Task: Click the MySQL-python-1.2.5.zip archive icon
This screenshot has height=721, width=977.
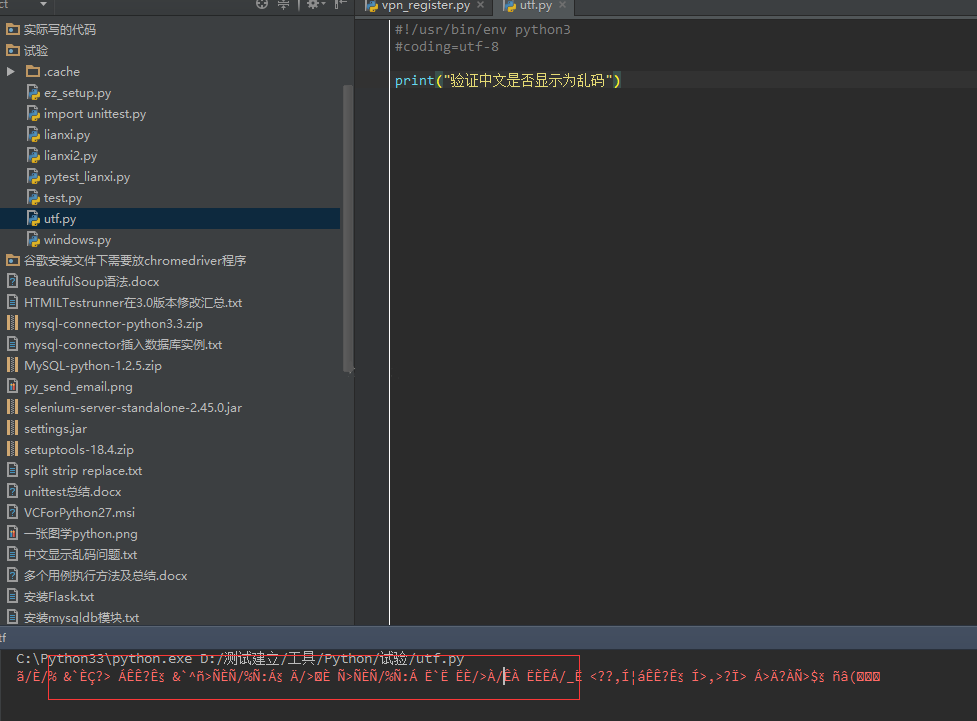Action: [13, 366]
